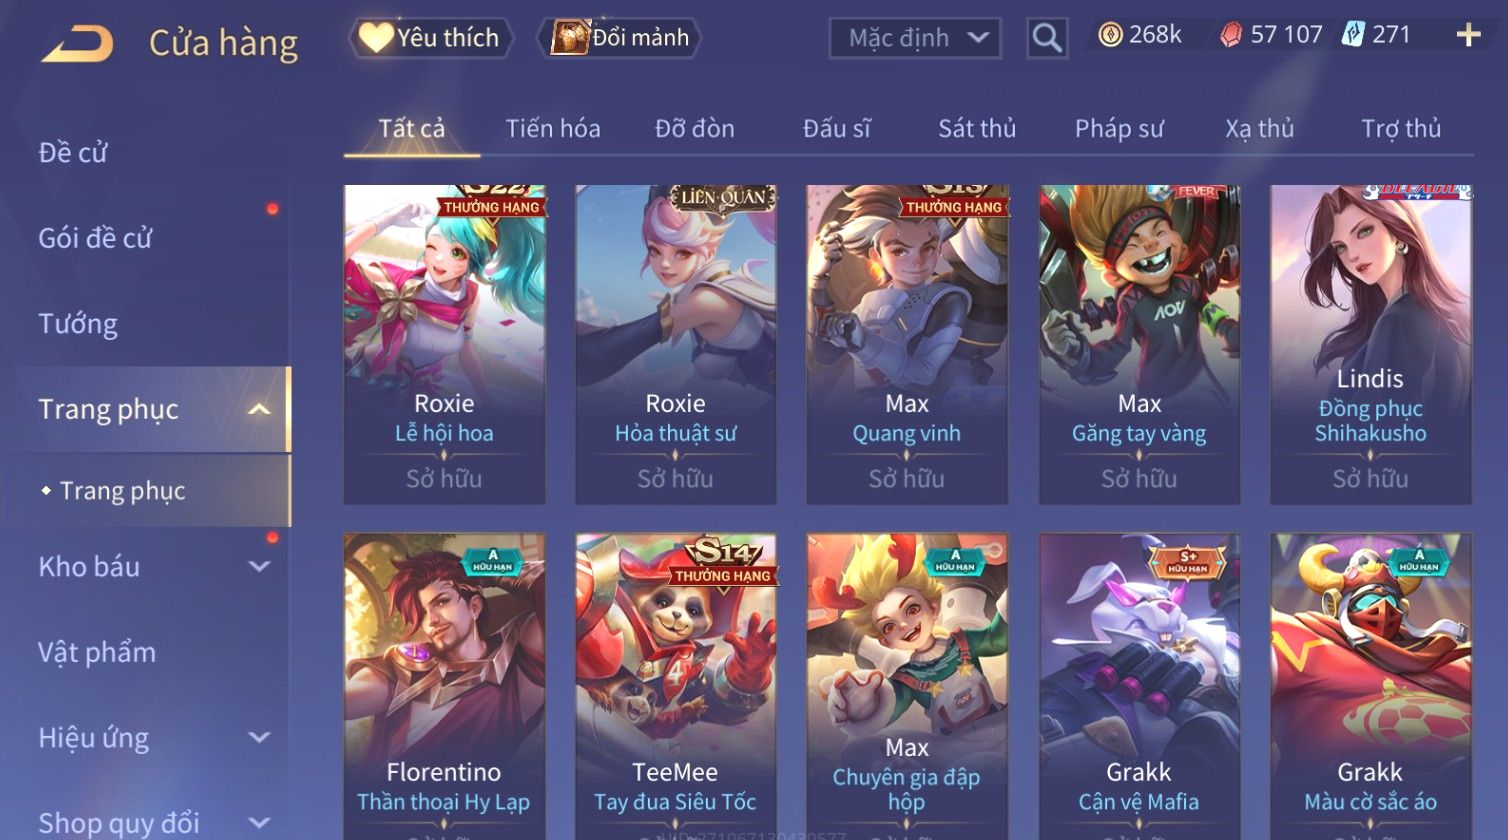Click the blue voucher currency icon
1508x840 pixels.
coord(1353,35)
